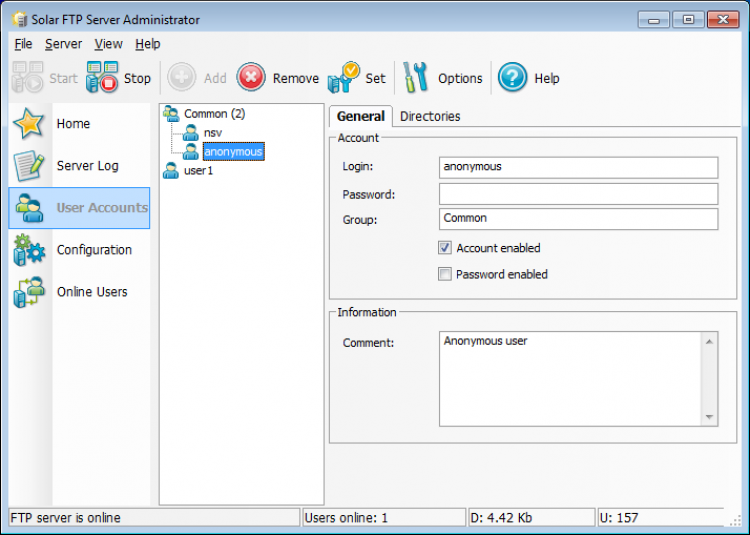Click the Online Users icon
The height and width of the screenshot is (535, 750).
tap(29, 292)
